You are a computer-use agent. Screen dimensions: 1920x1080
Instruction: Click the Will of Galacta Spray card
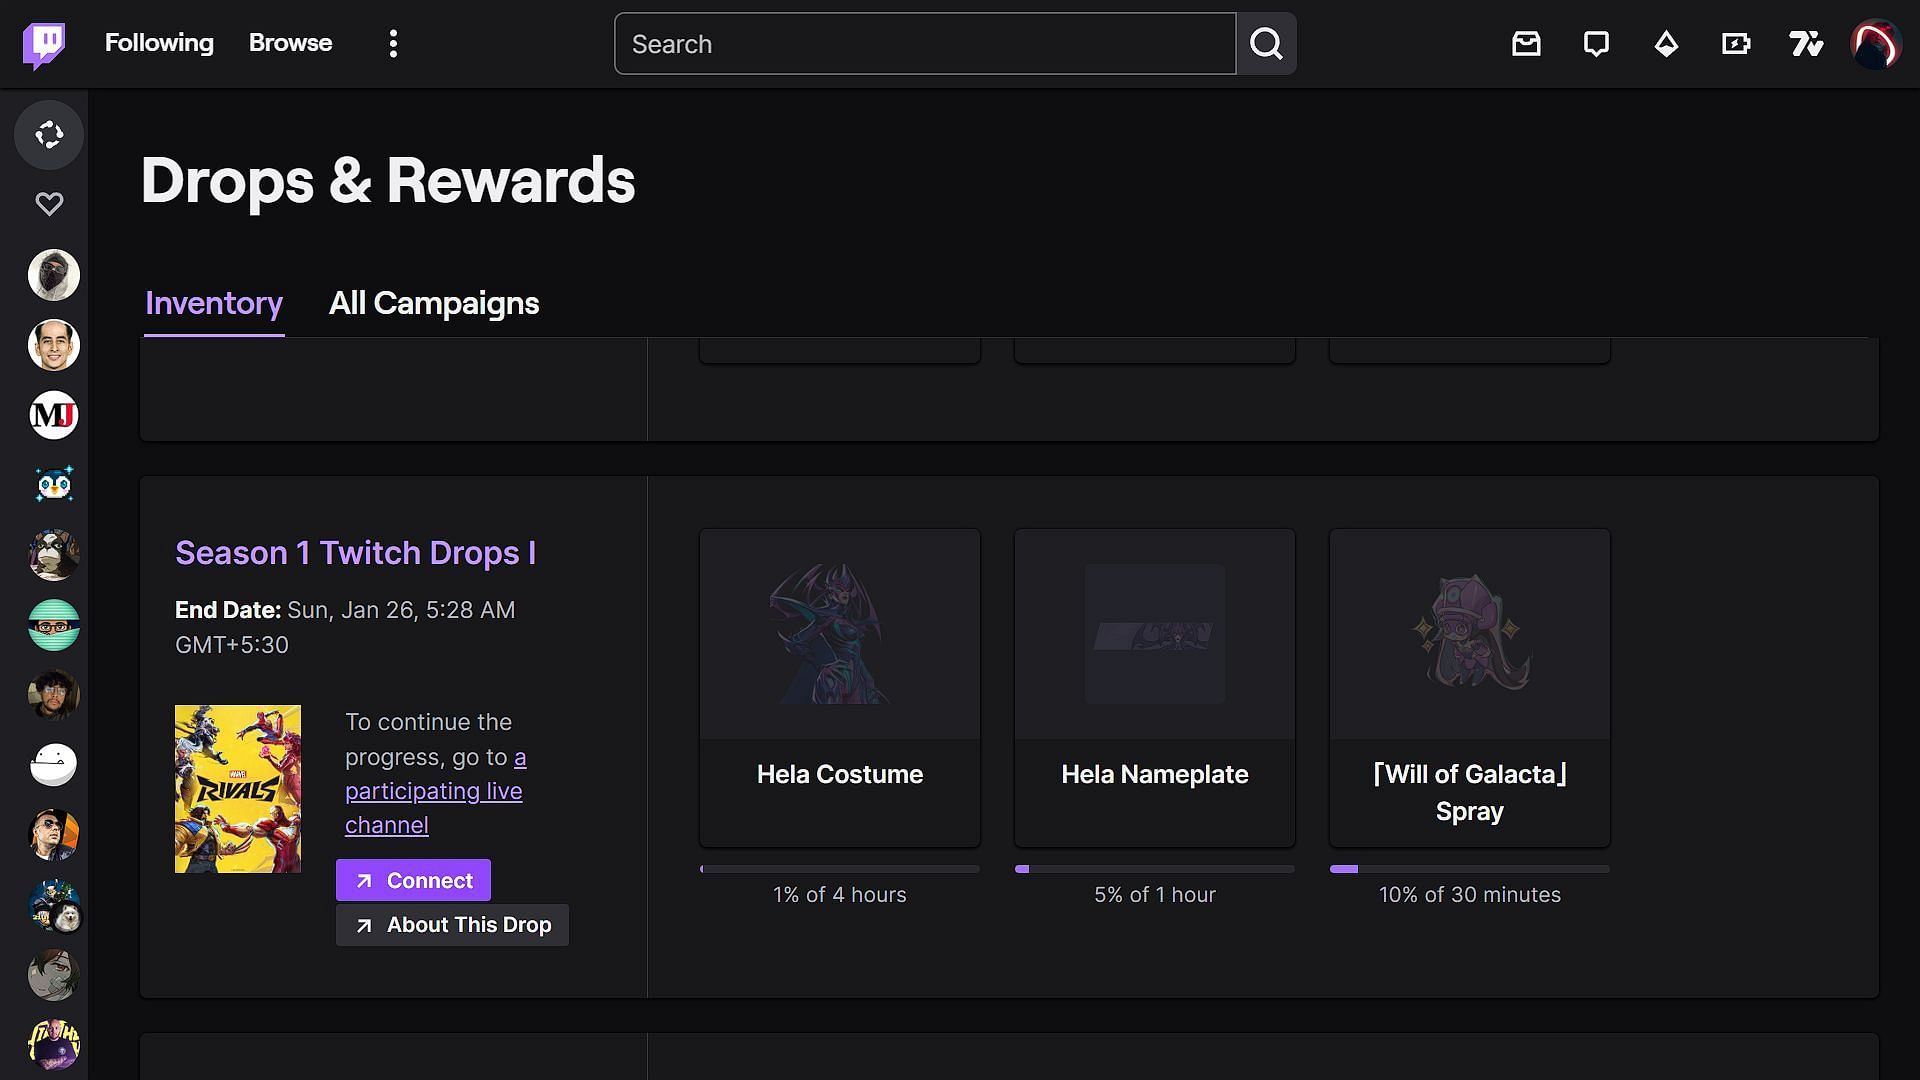(1469, 684)
